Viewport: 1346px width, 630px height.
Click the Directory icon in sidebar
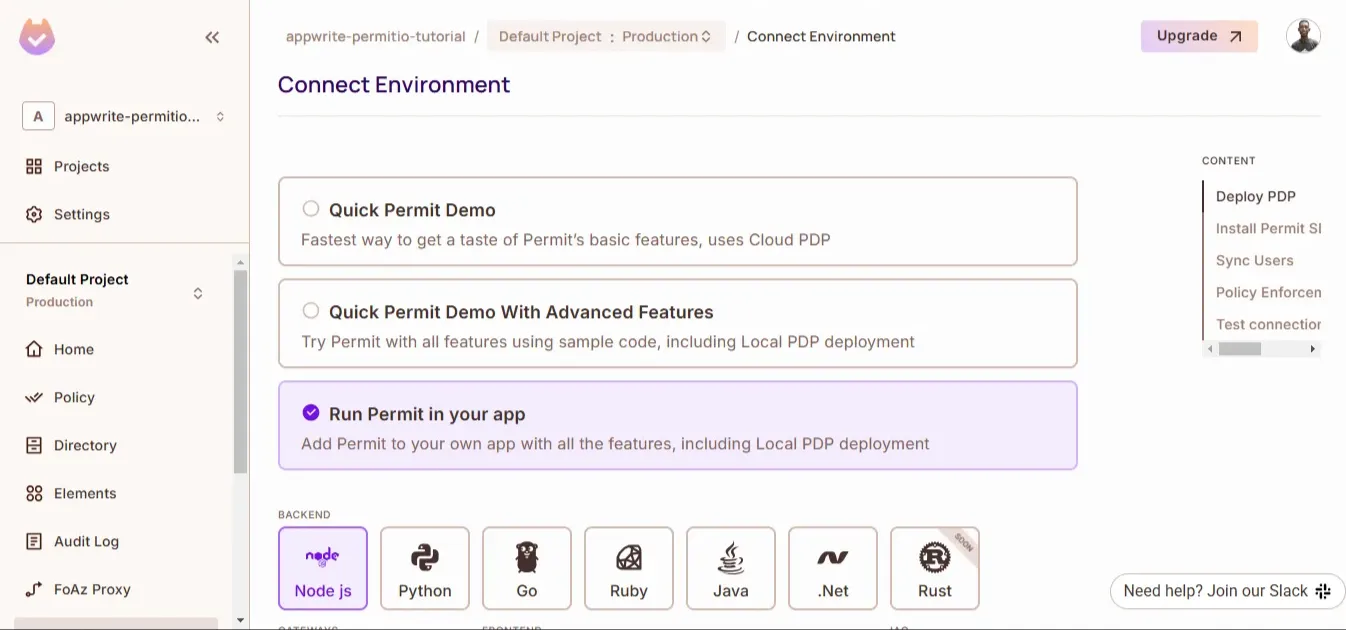click(34, 445)
